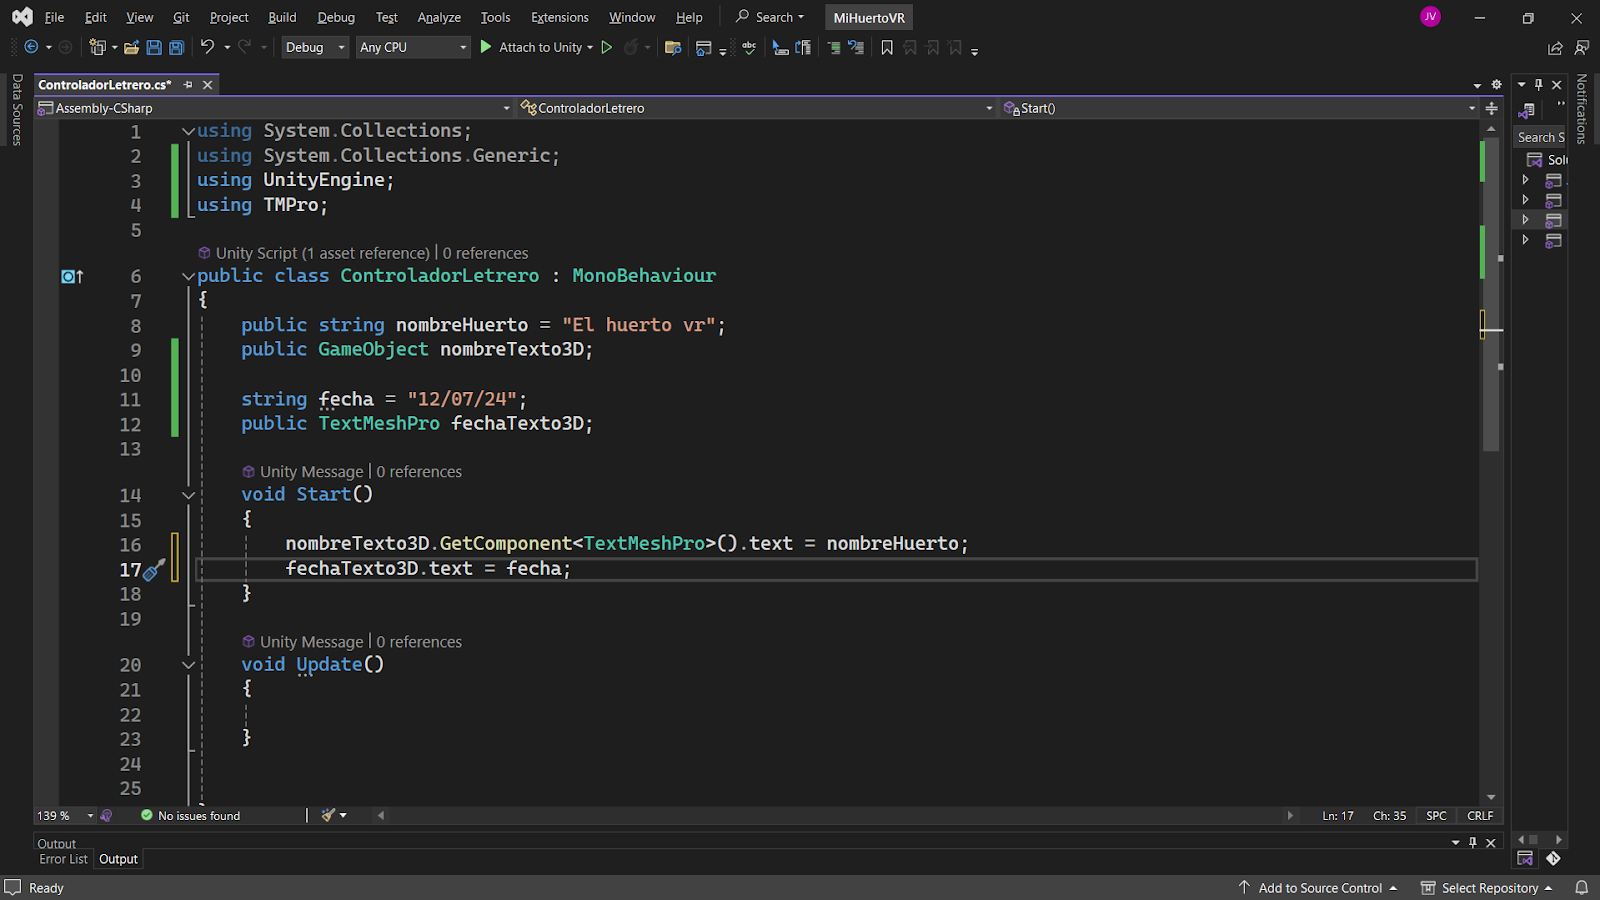This screenshot has height=900, width=1600.
Task: Click Add to Source Control
Action: coord(1319,888)
